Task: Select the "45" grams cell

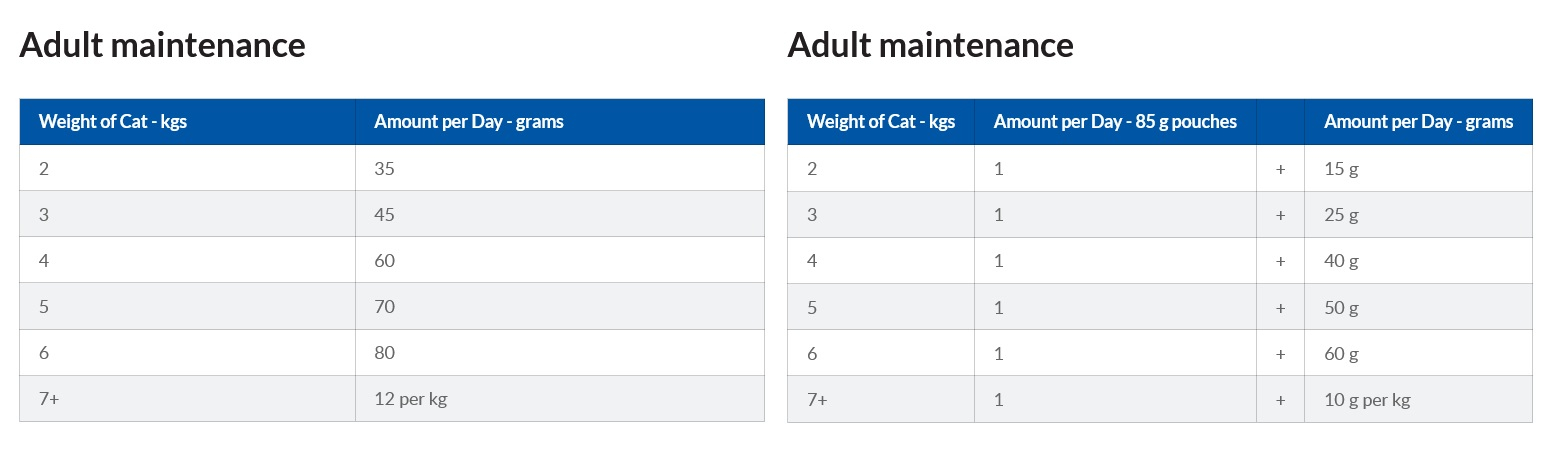Action: (385, 215)
